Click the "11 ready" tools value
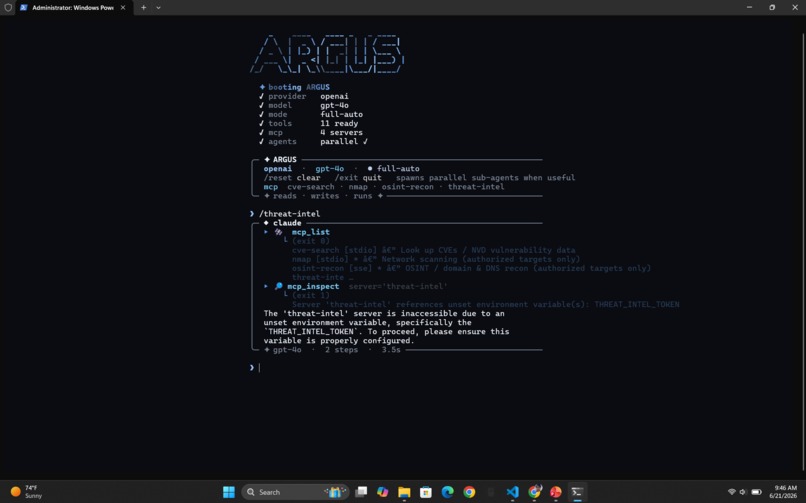The width and height of the screenshot is (806, 503). [x=339, y=123]
